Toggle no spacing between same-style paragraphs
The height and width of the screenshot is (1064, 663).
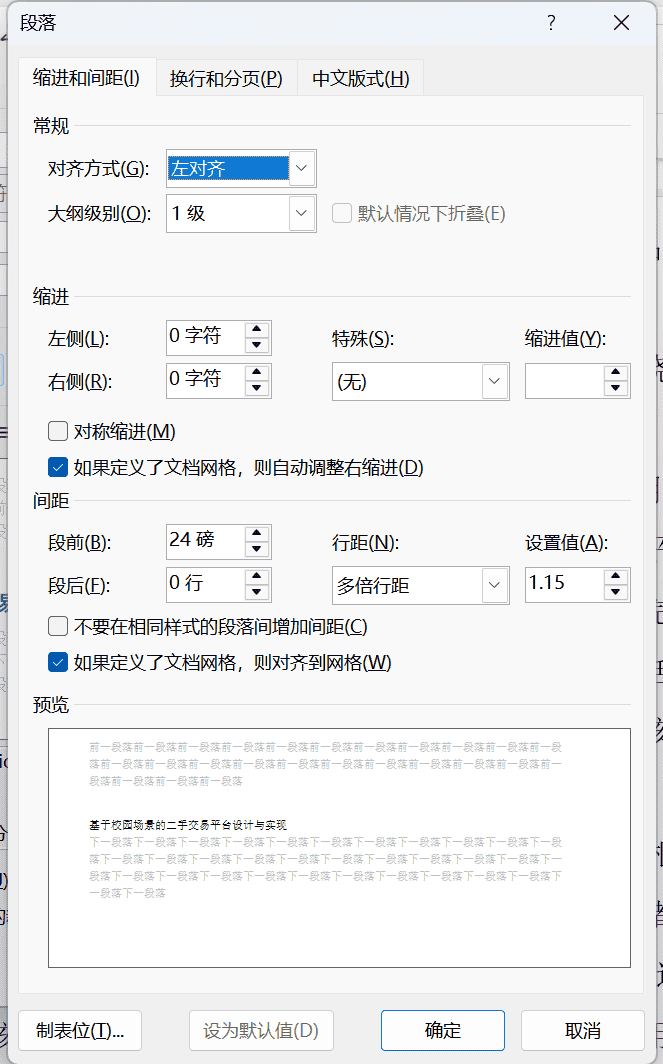click(58, 627)
